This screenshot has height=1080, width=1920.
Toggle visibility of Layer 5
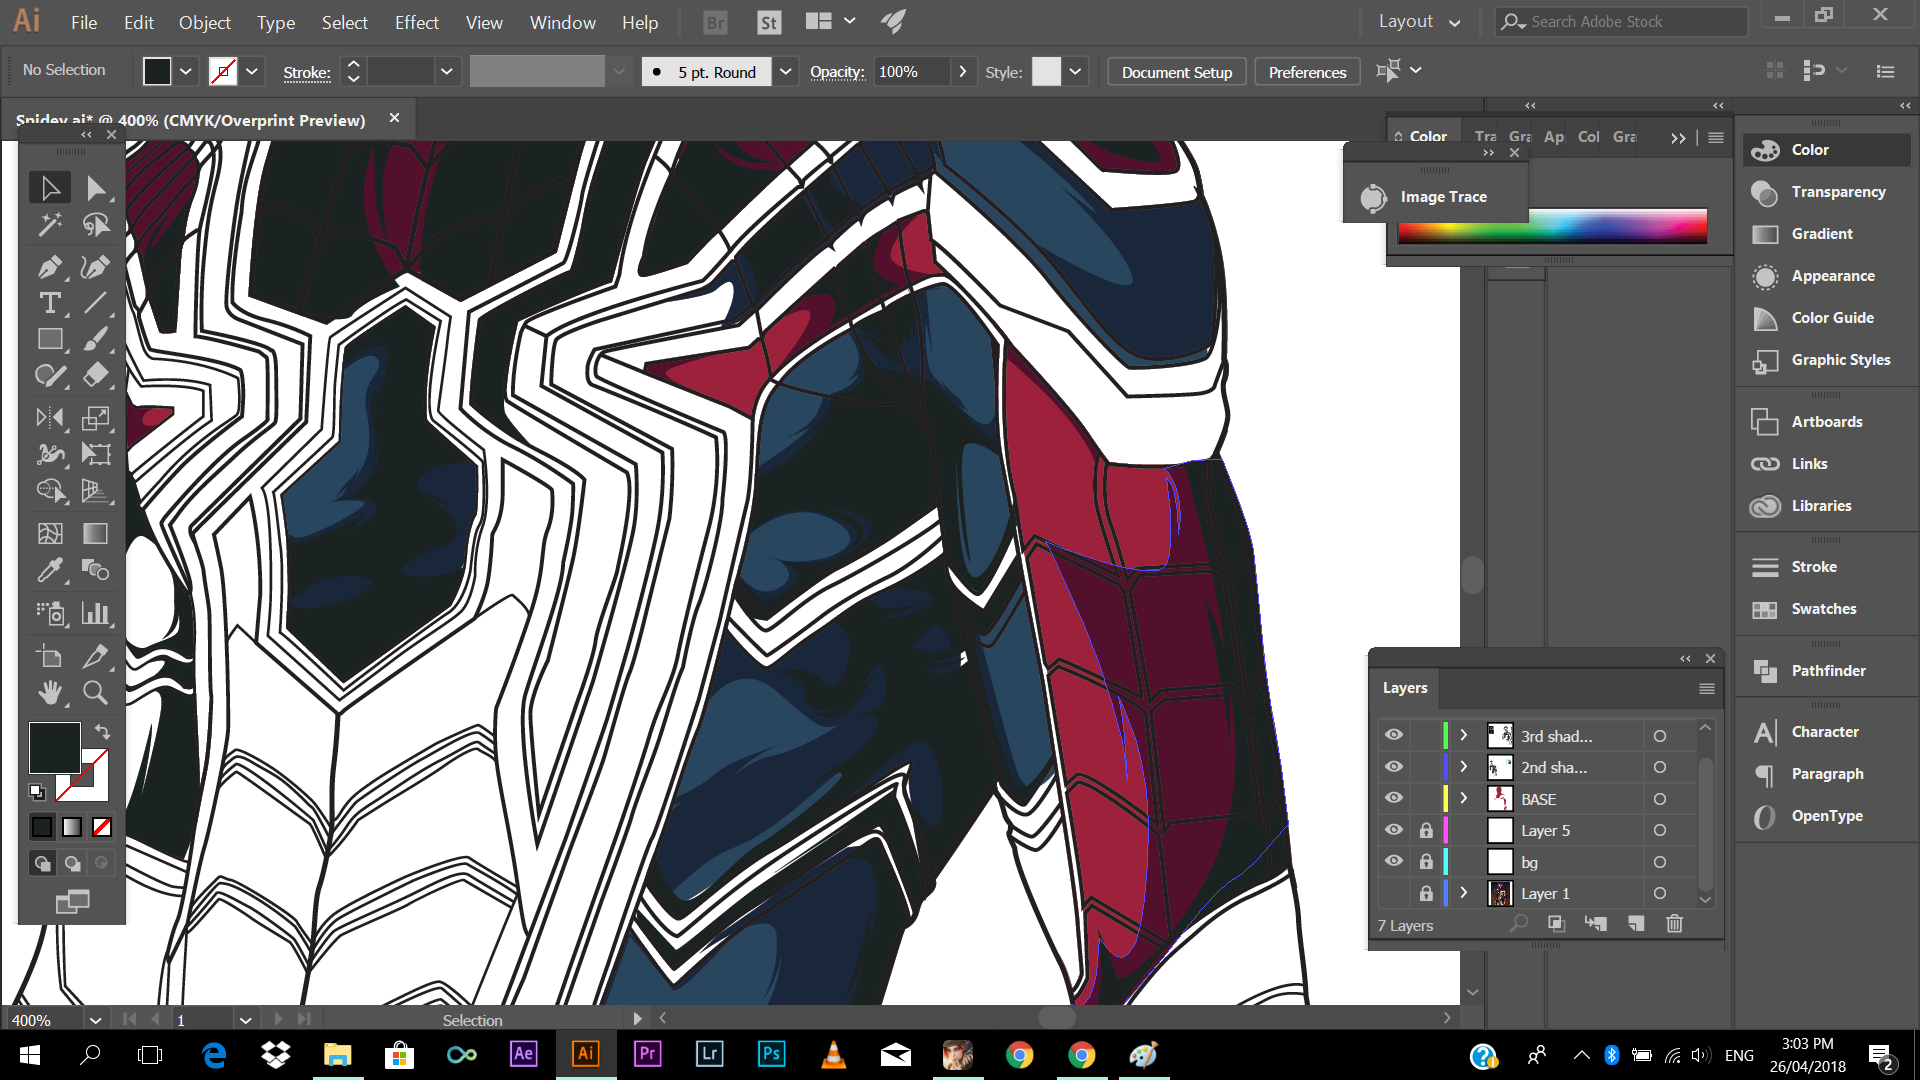(x=1394, y=830)
